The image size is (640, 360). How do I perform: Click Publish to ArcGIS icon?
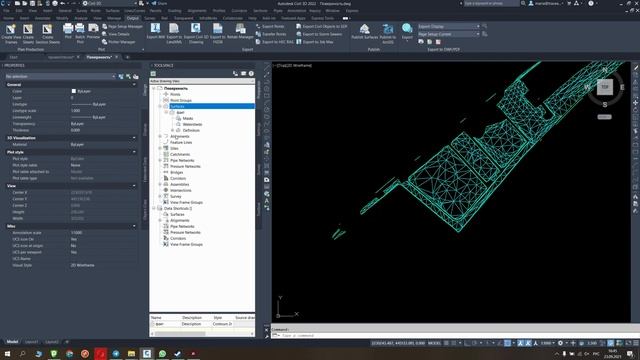(x=388, y=29)
